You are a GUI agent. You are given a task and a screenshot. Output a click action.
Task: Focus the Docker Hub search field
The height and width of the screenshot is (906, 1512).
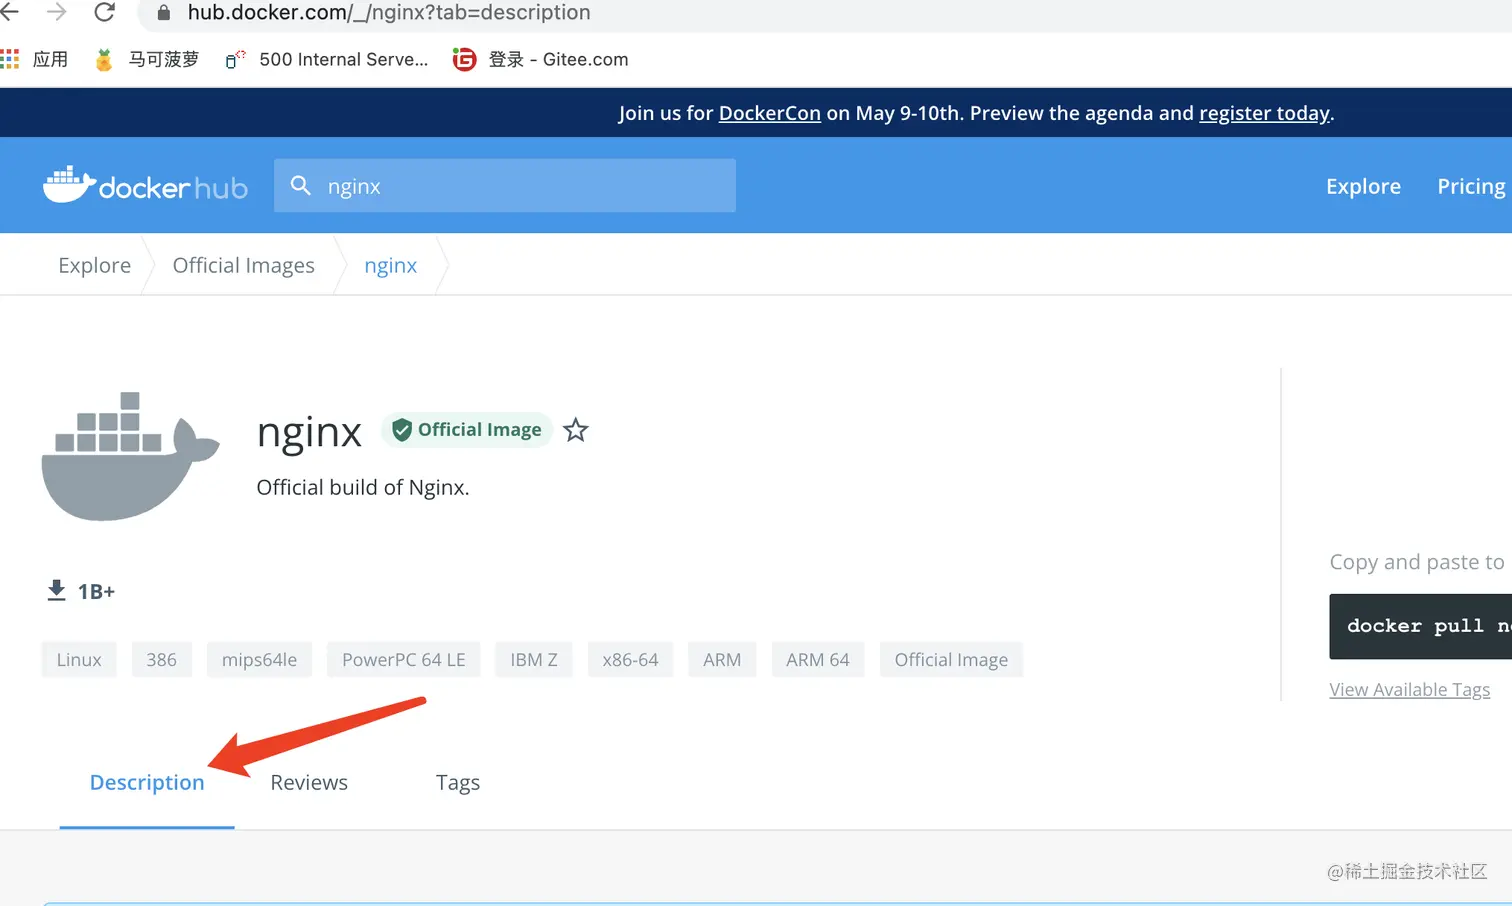505,185
